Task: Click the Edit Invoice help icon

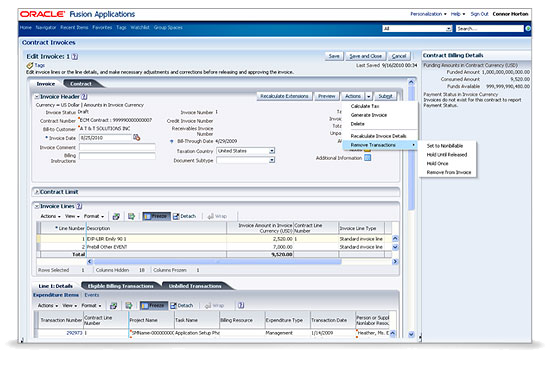Action: point(75,56)
